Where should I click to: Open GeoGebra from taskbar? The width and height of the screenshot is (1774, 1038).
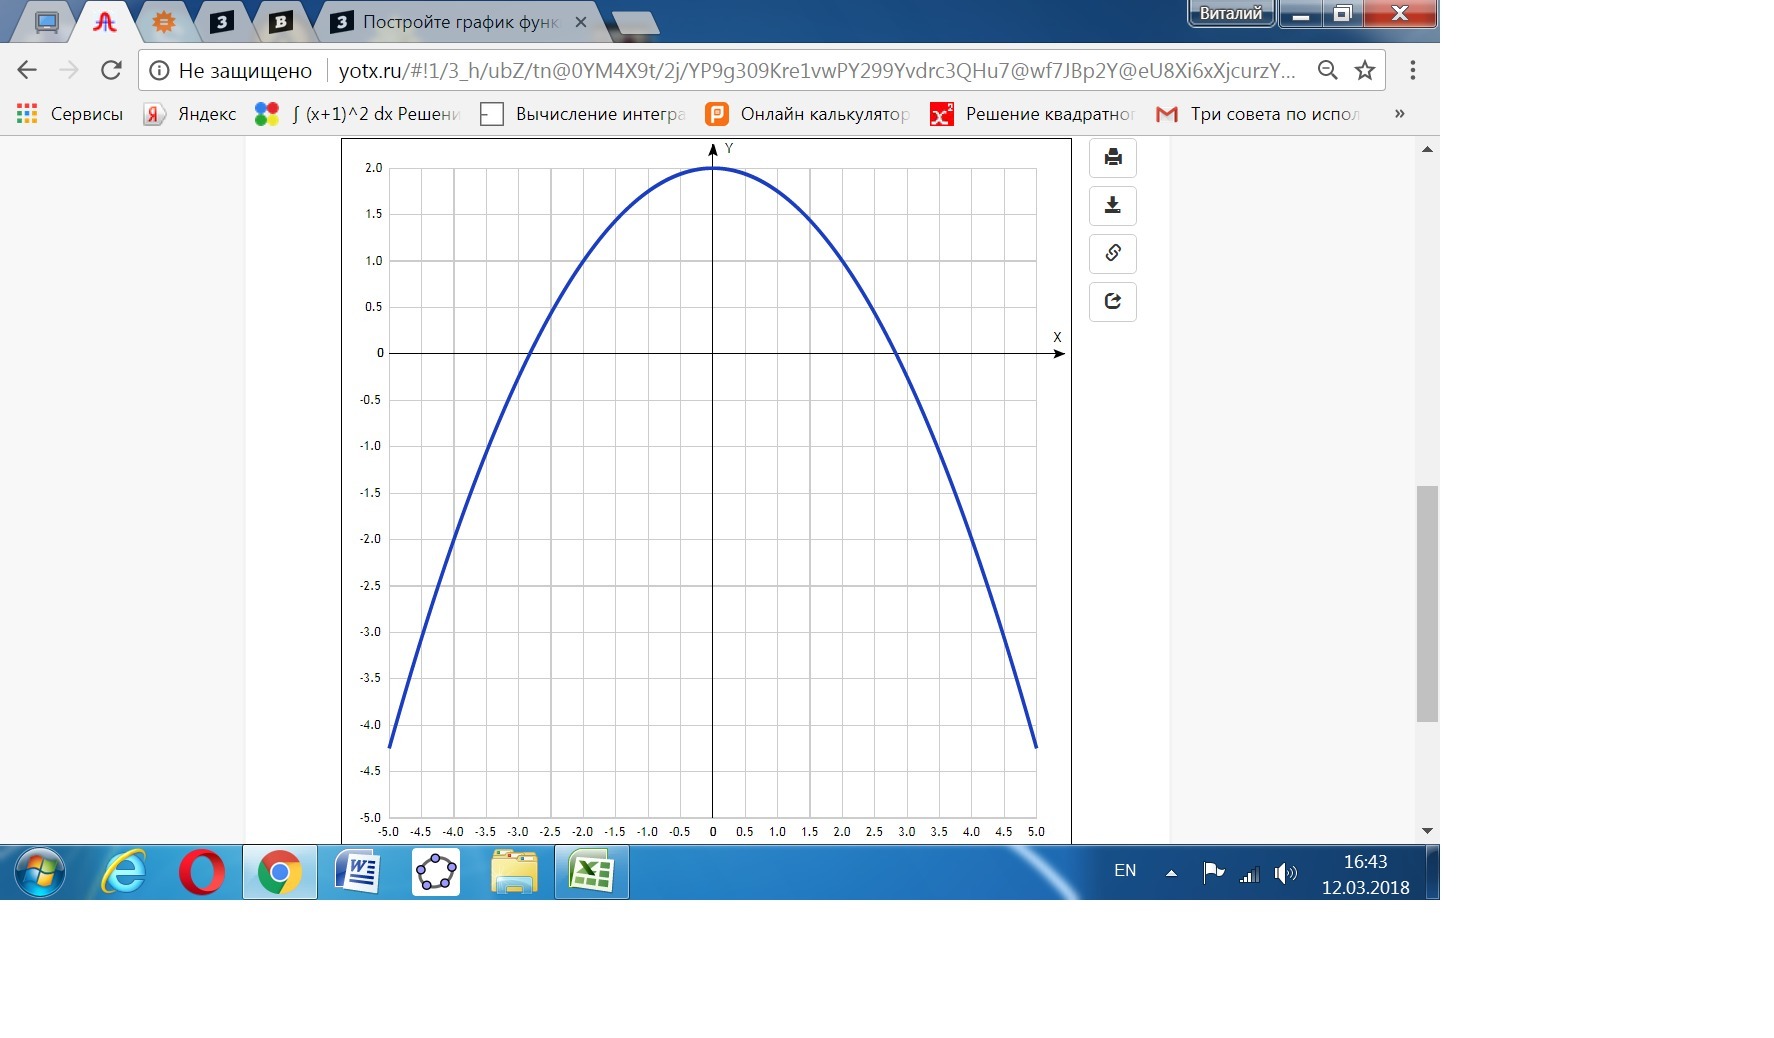pyautogui.click(x=436, y=873)
